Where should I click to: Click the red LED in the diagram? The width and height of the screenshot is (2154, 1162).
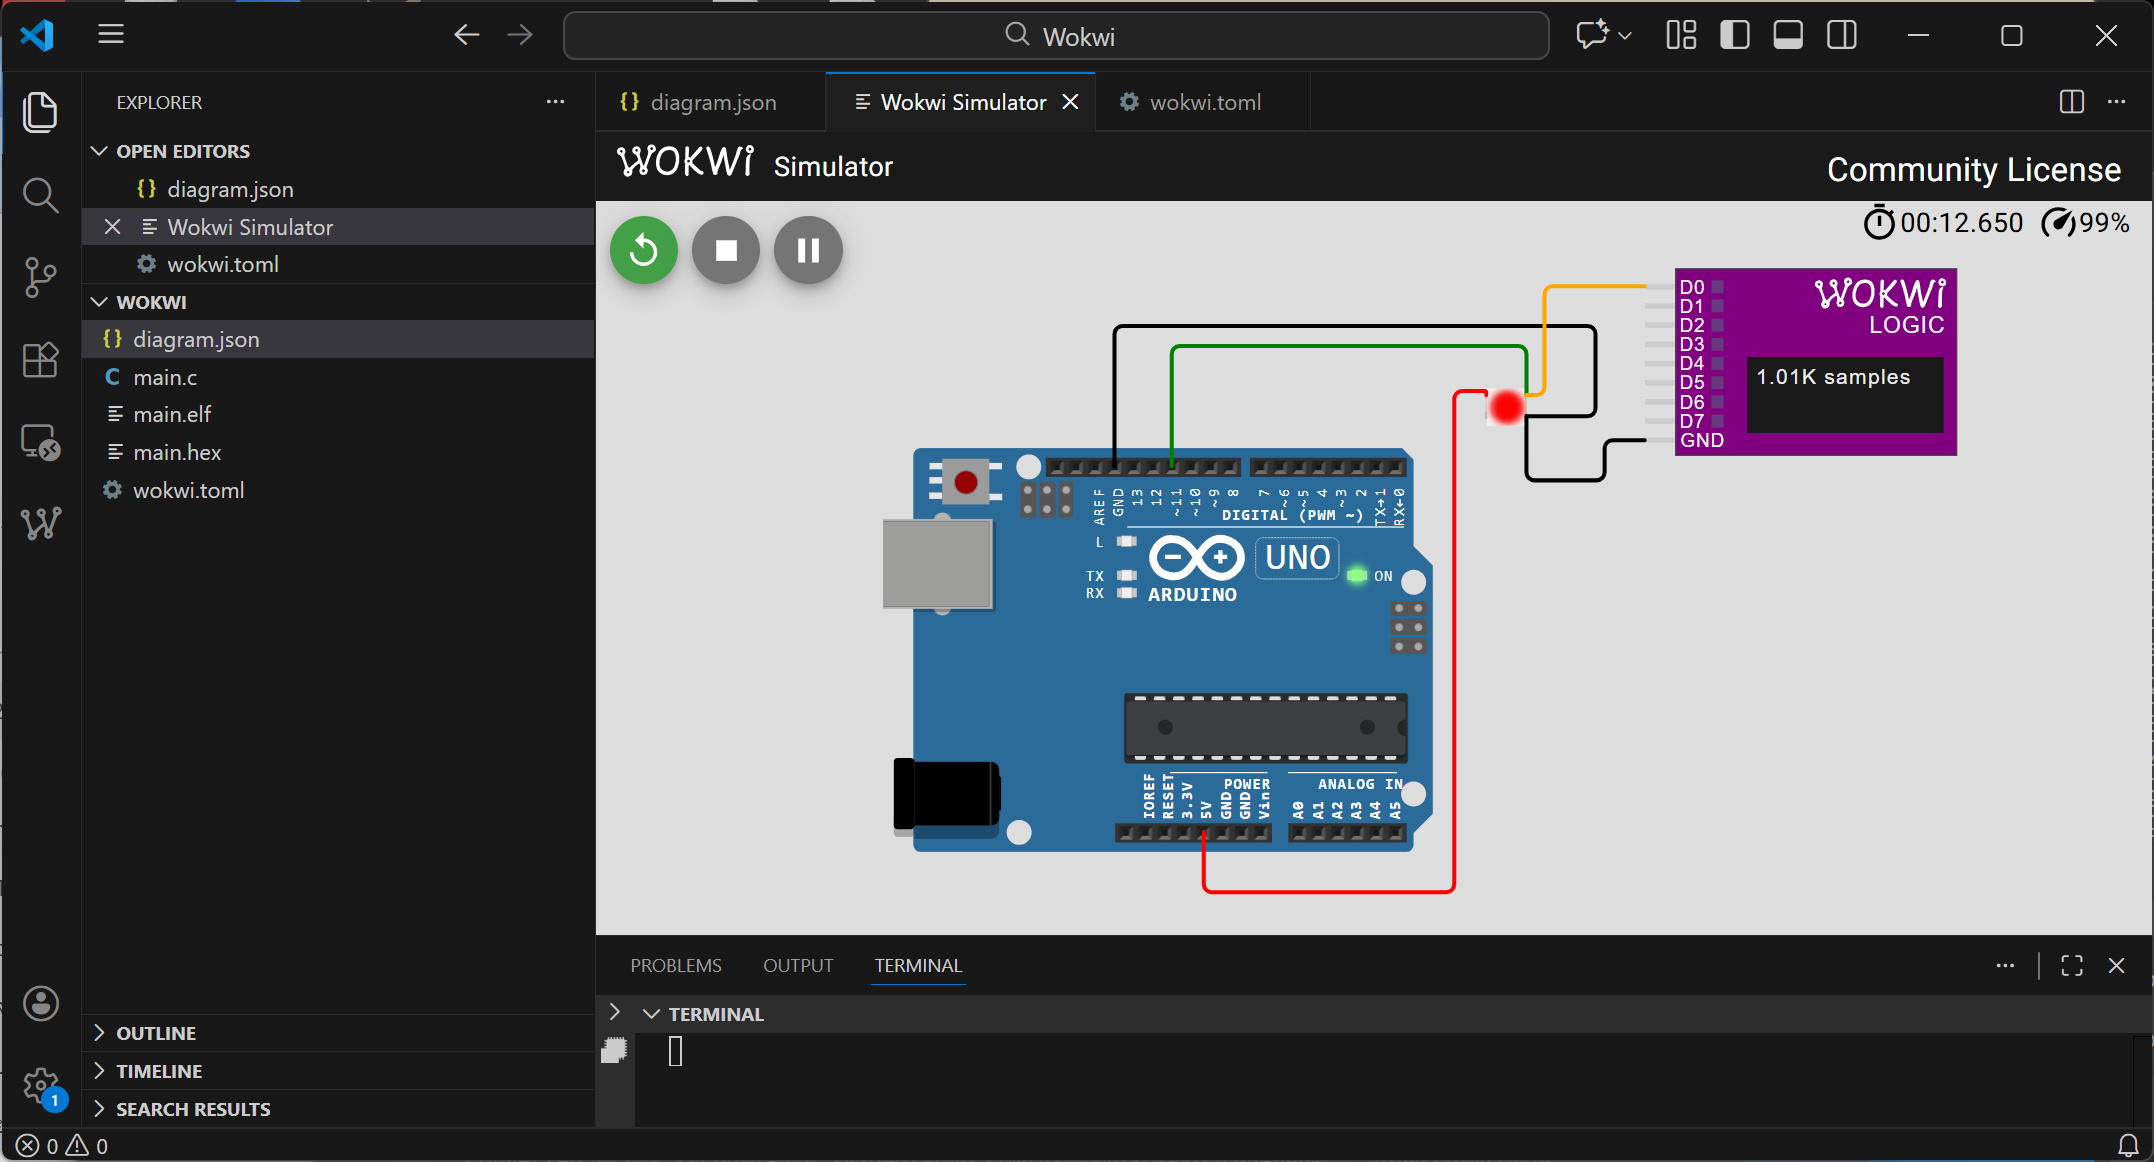click(x=1505, y=407)
